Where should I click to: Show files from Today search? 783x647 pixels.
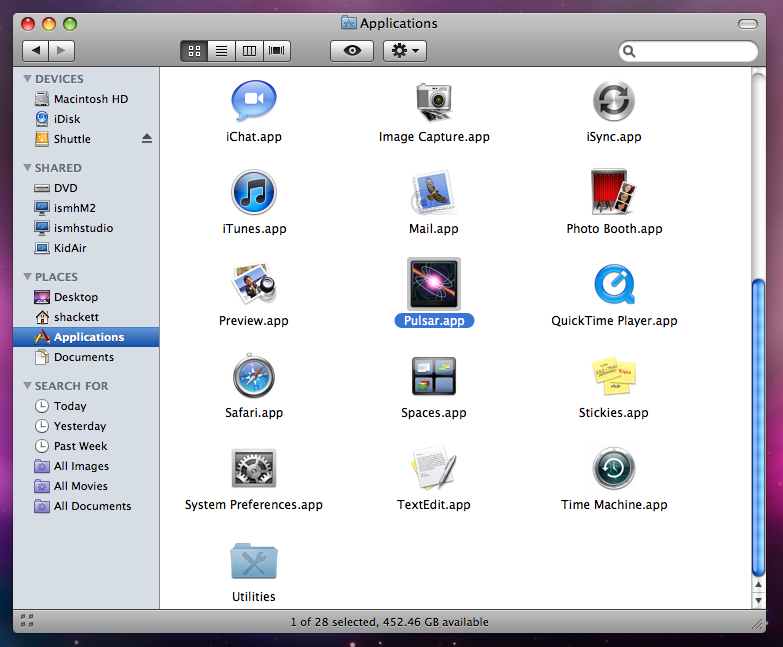coord(86,406)
